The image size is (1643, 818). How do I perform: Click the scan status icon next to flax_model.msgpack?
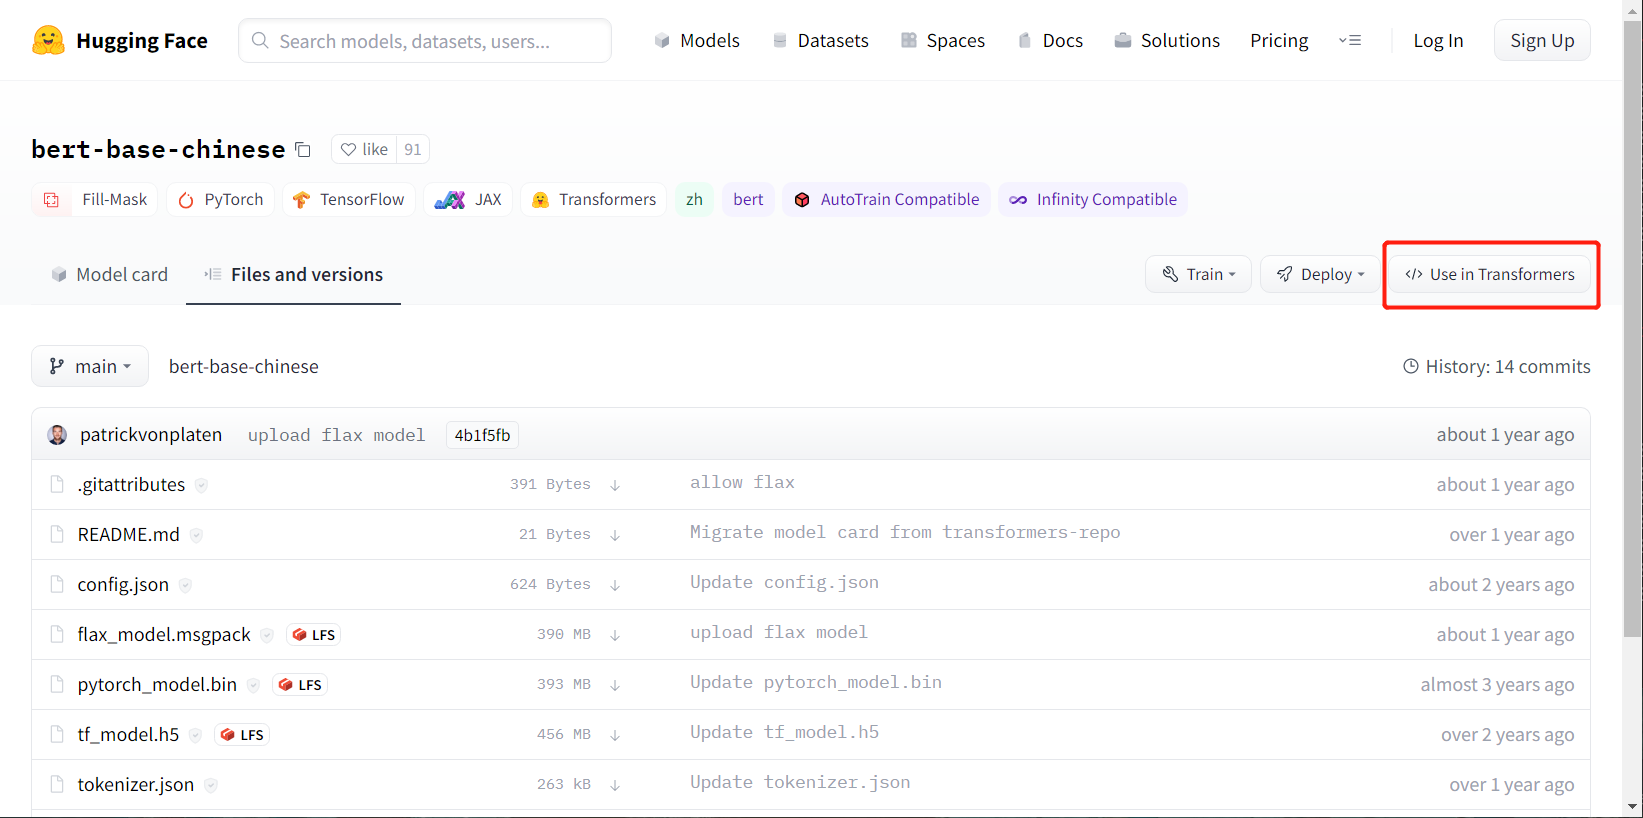(267, 635)
